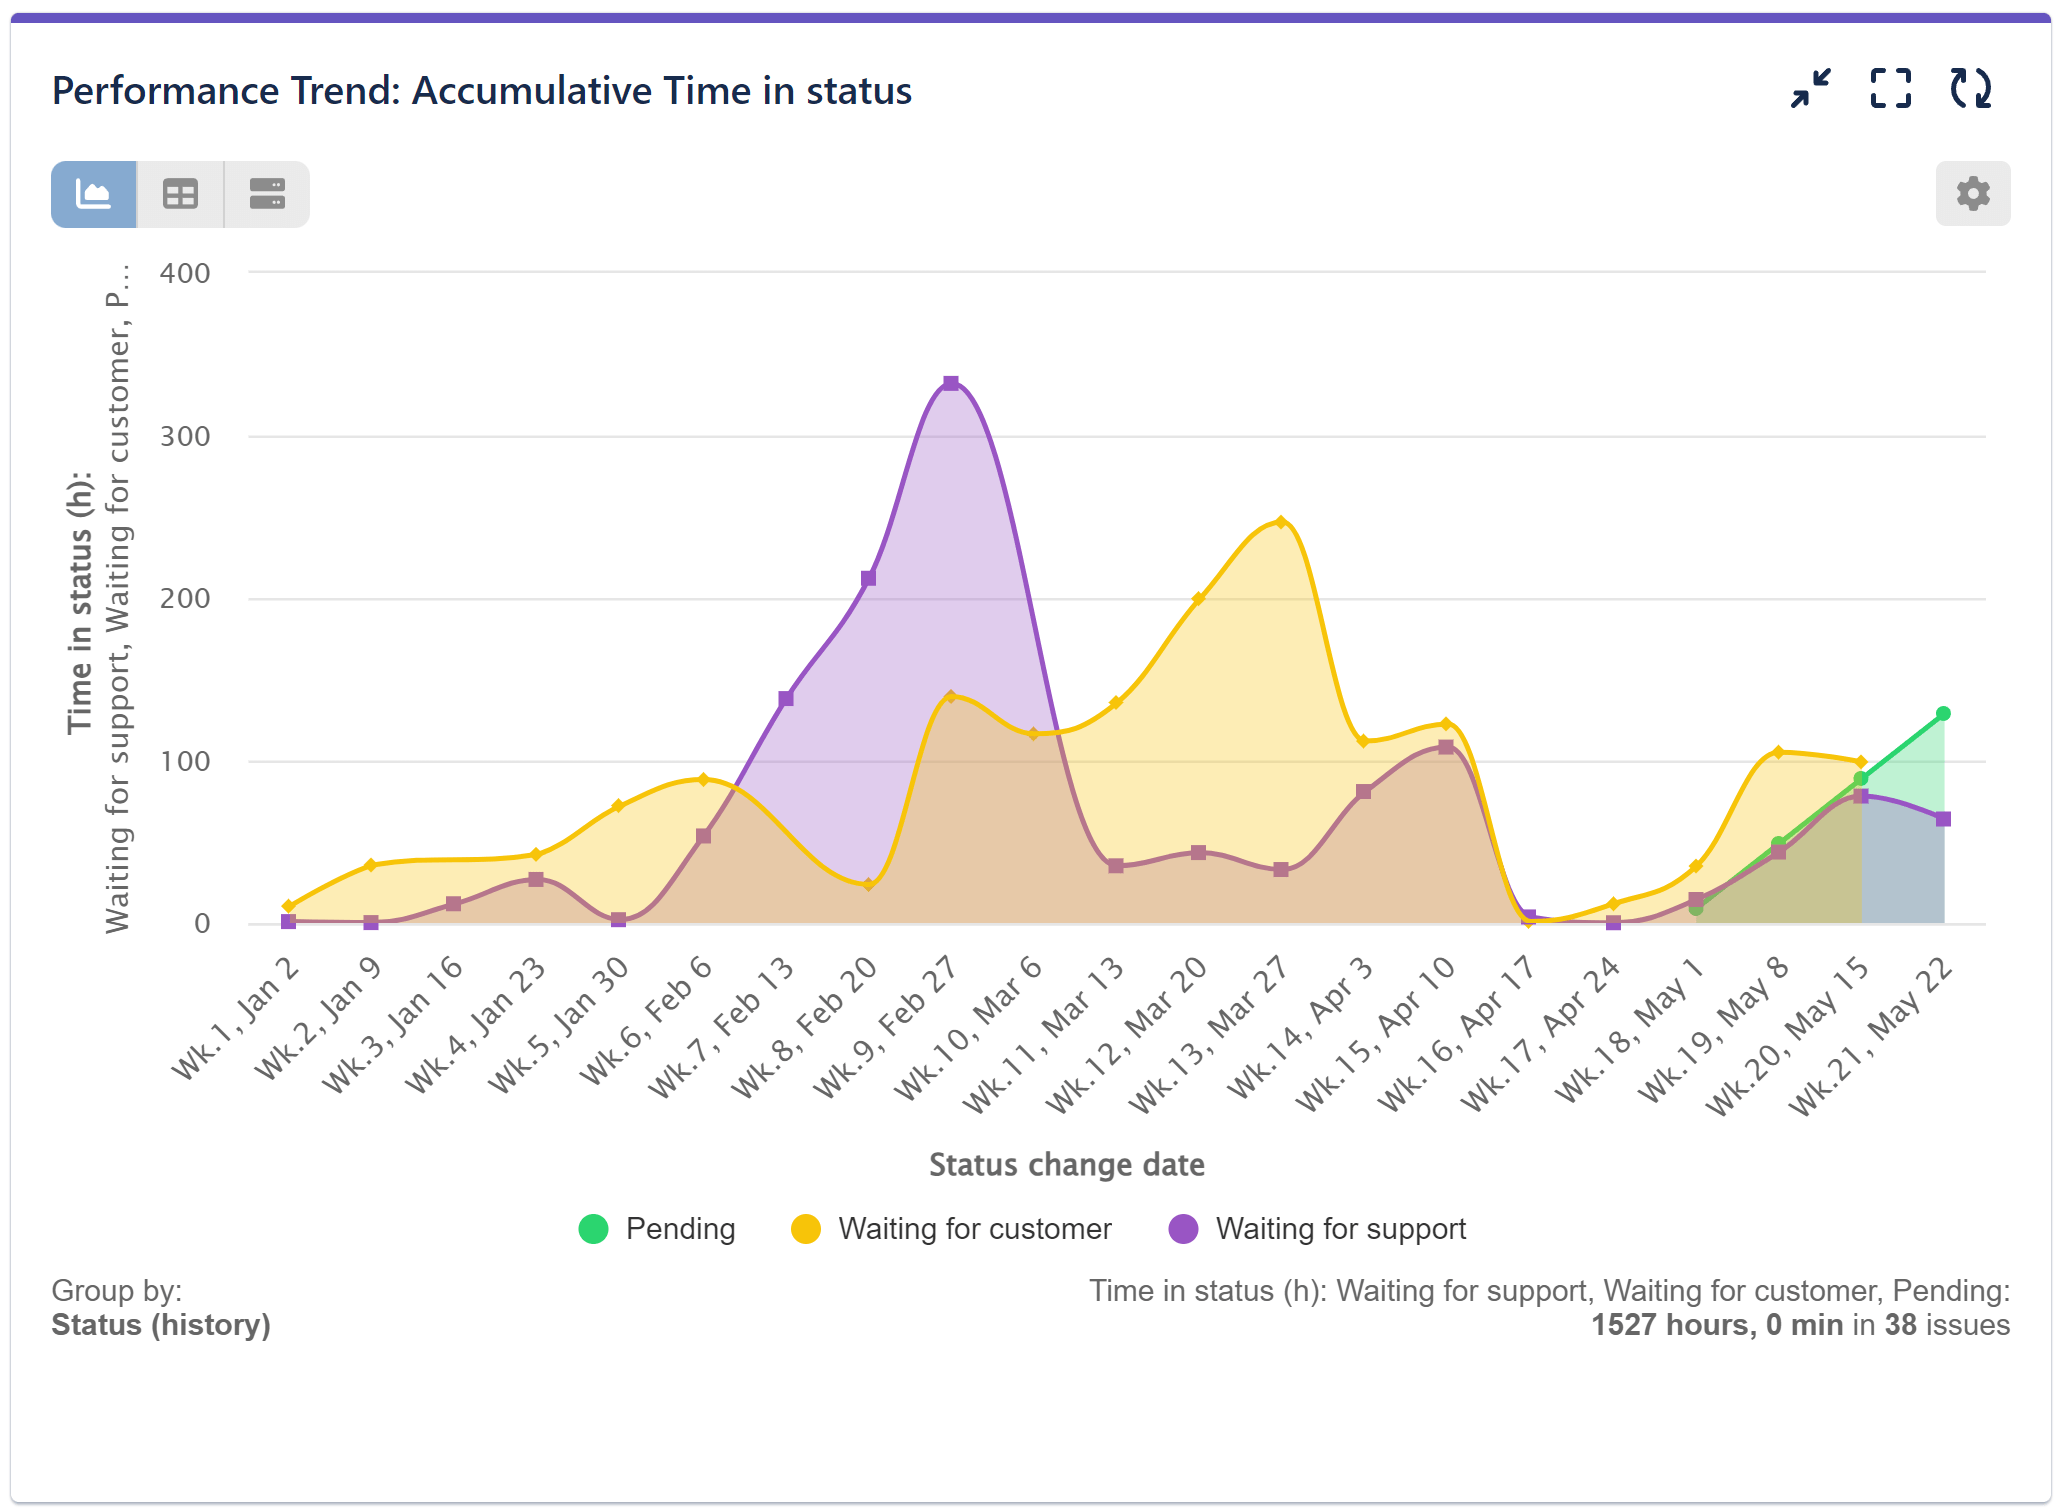The width and height of the screenshot is (2066, 1512).
Task: Switch to the table view icon
Action: click(180, 193)
